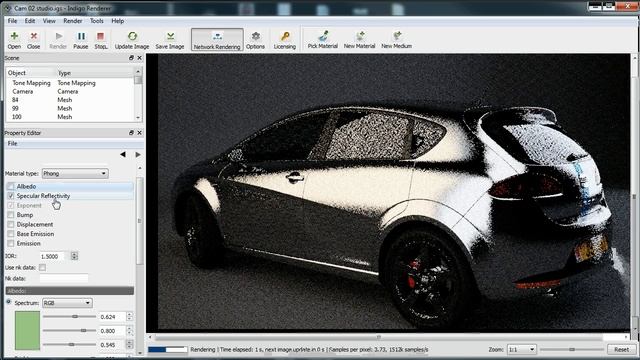Viewport: 640px width, 360px height.
Task: Toggle the Network Rendering toolbar button
Action: click(x=217, y=40)
